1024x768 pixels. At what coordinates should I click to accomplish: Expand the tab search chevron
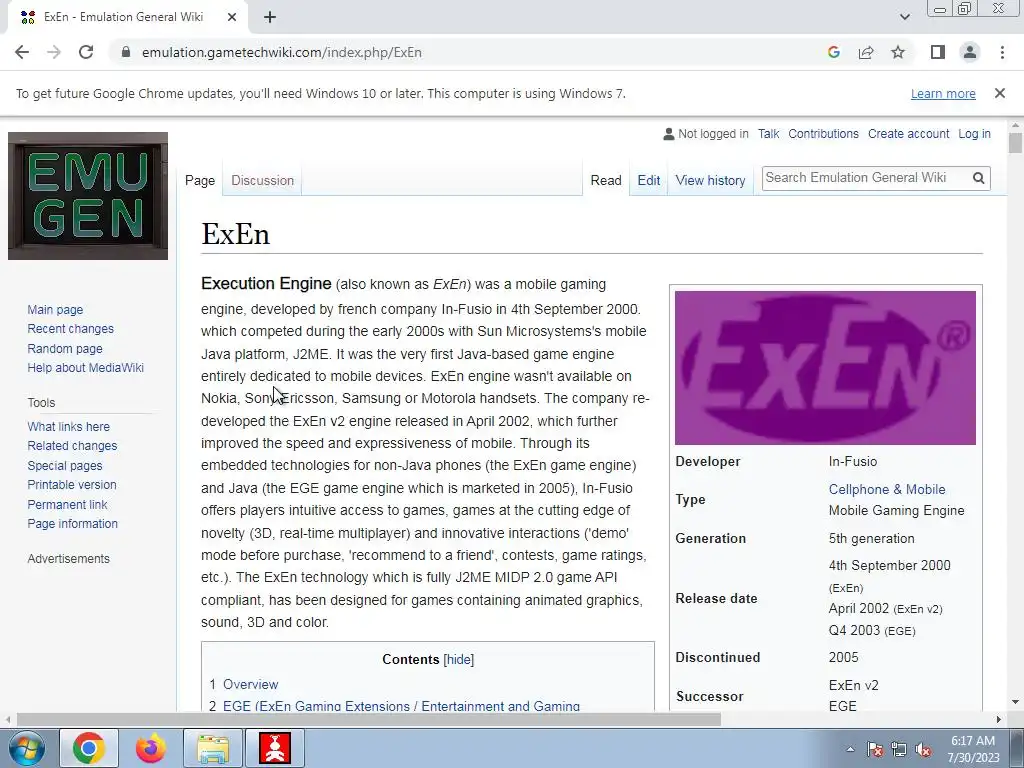904,17
